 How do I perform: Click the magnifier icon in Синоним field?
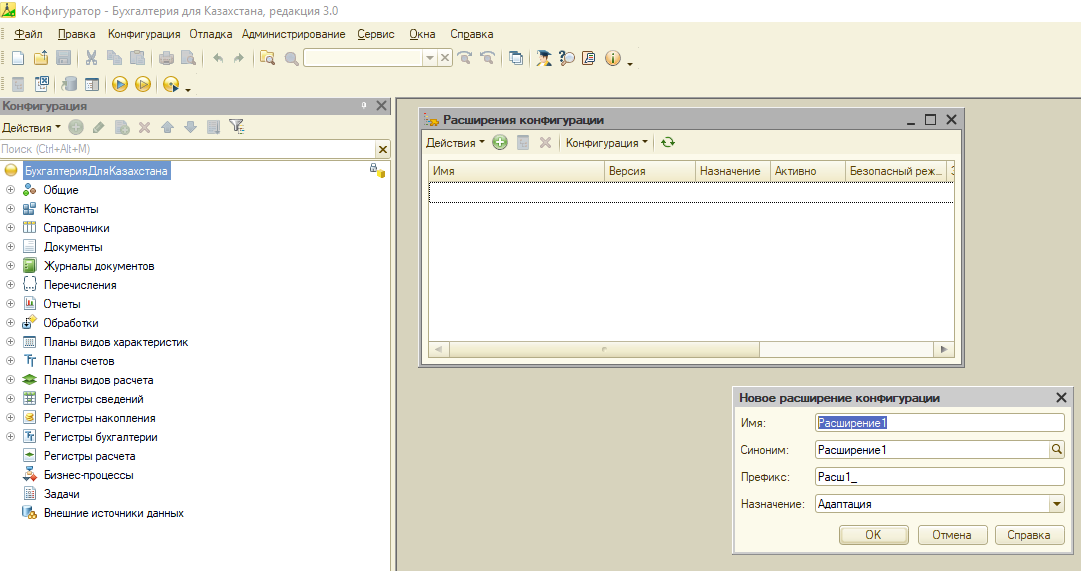coord(1056,450)
